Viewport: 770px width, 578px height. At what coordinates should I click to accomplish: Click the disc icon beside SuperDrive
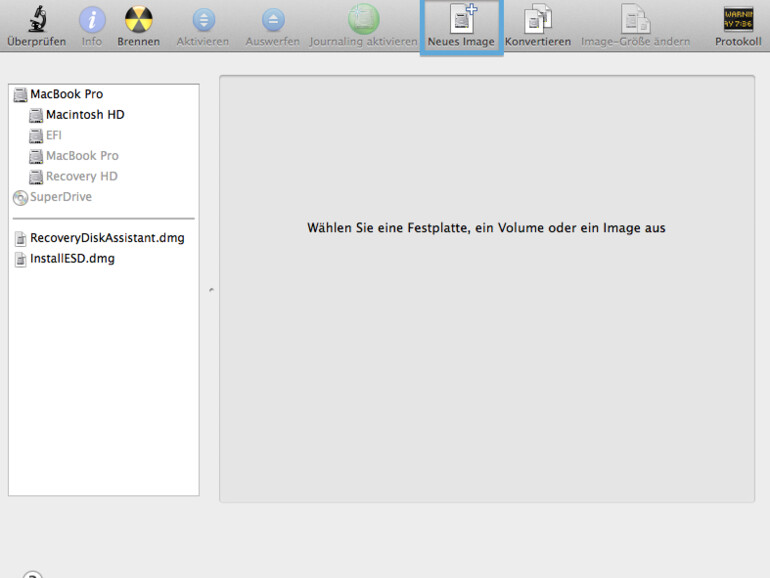(x=20, y=198)
